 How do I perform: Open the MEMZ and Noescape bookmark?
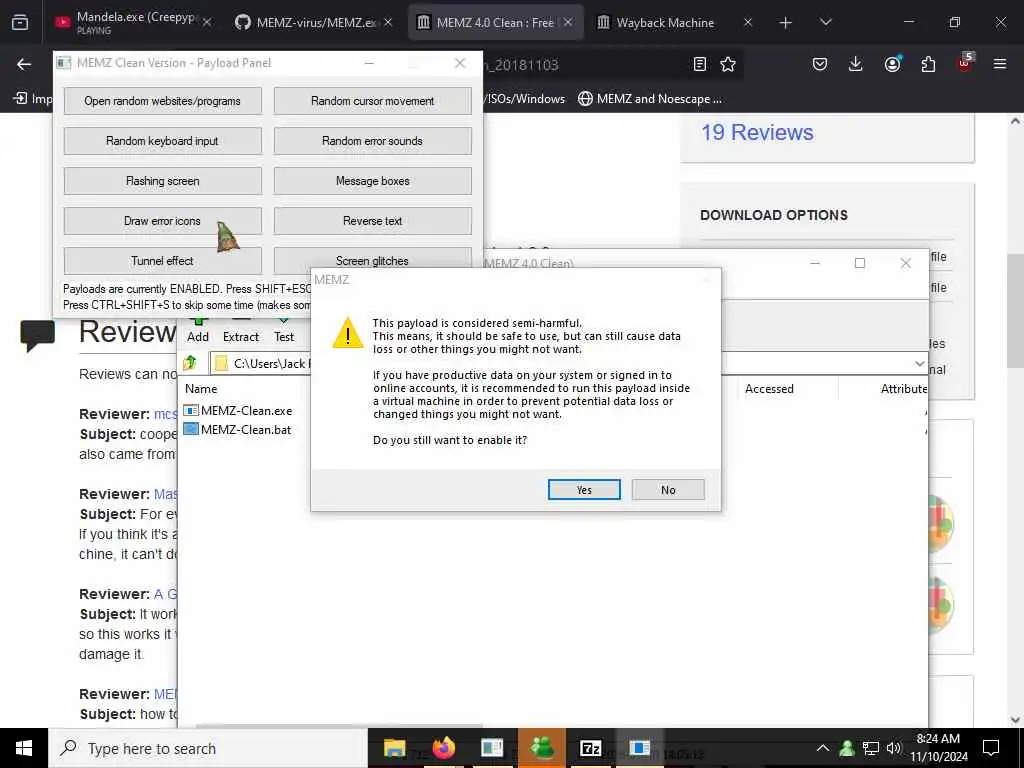650,99
